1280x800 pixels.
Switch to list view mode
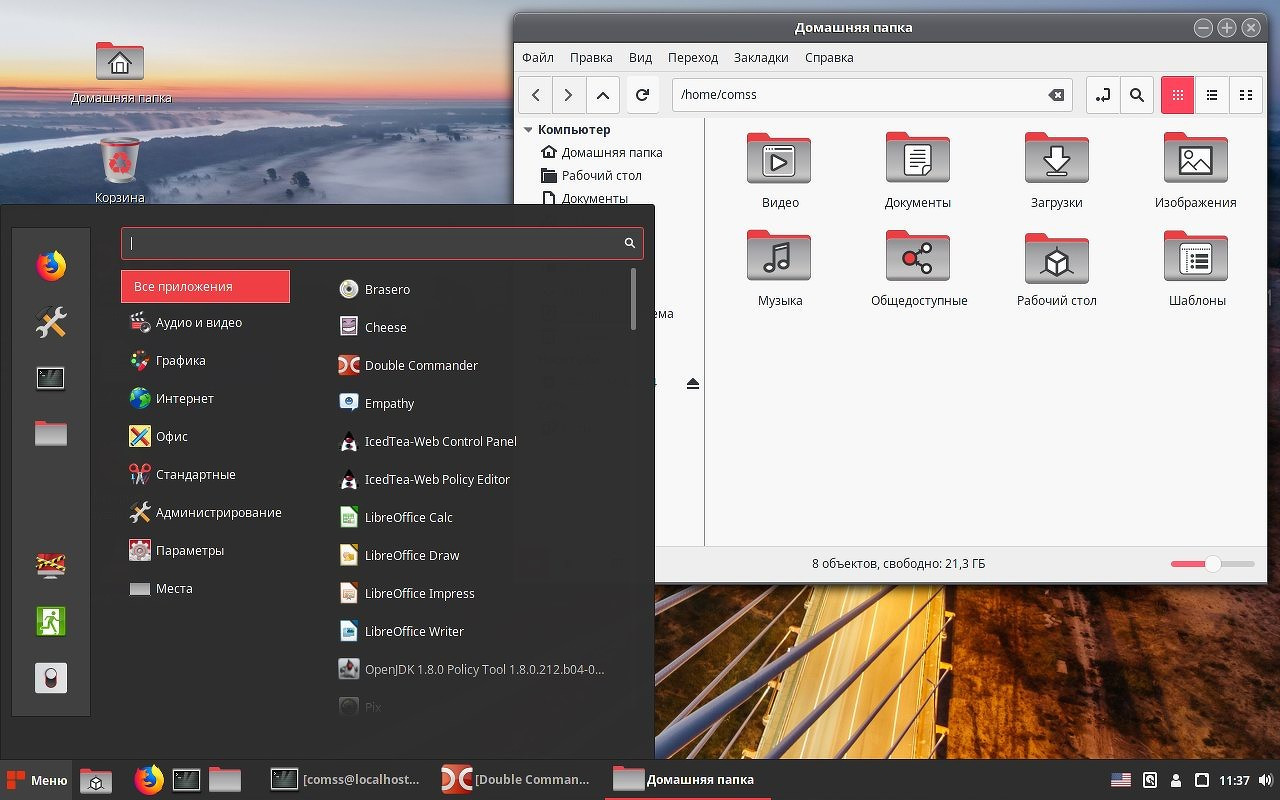point(1211,95)
